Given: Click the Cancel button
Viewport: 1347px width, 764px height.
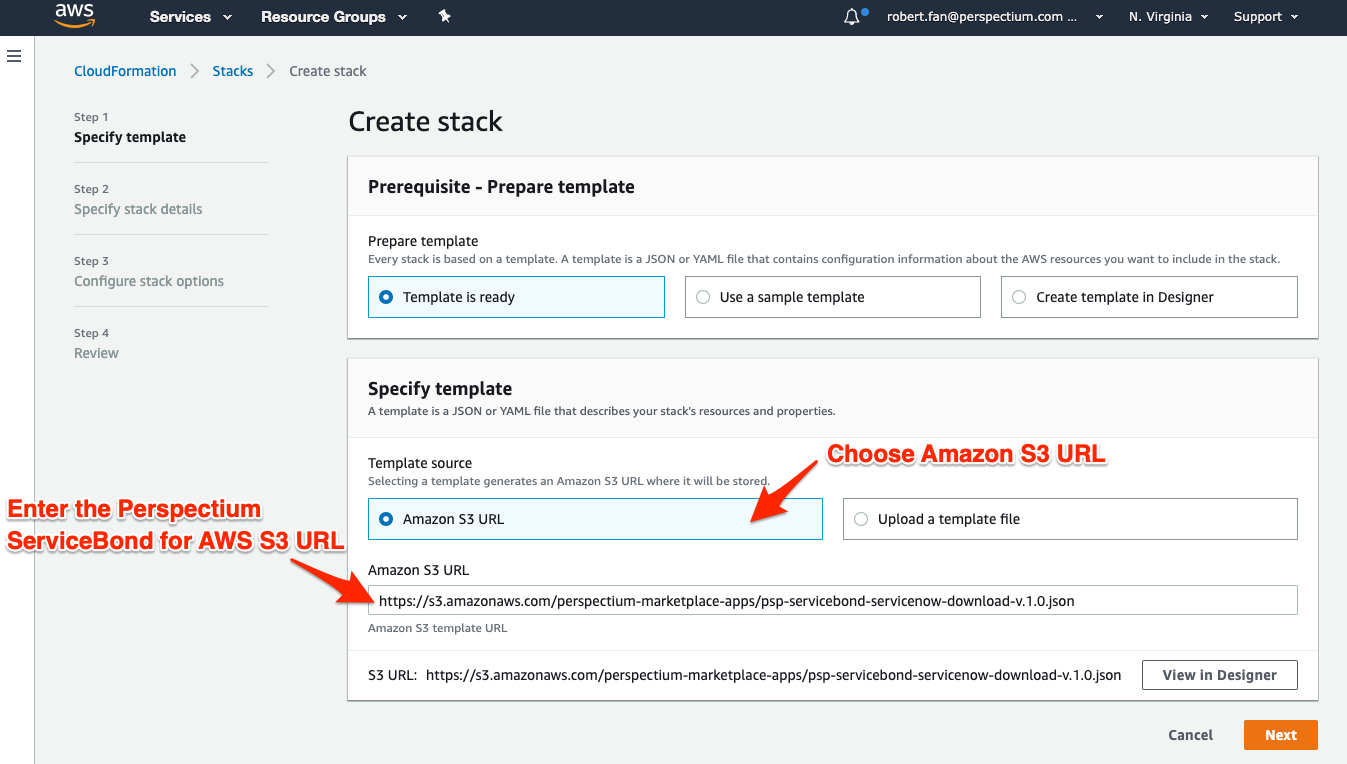Looking at the screenshot, I should [x=1190, y=735].
